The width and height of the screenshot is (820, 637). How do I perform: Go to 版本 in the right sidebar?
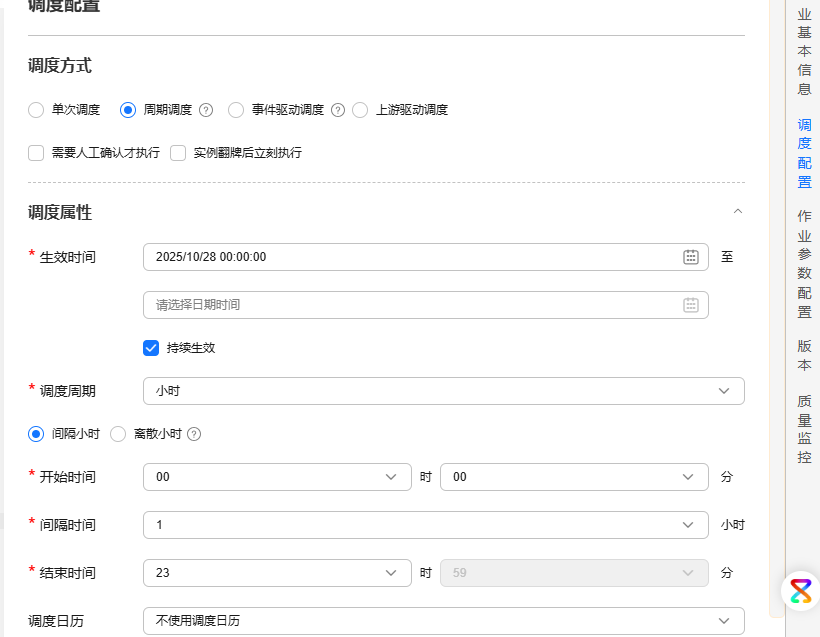click(x=803, y=352)
